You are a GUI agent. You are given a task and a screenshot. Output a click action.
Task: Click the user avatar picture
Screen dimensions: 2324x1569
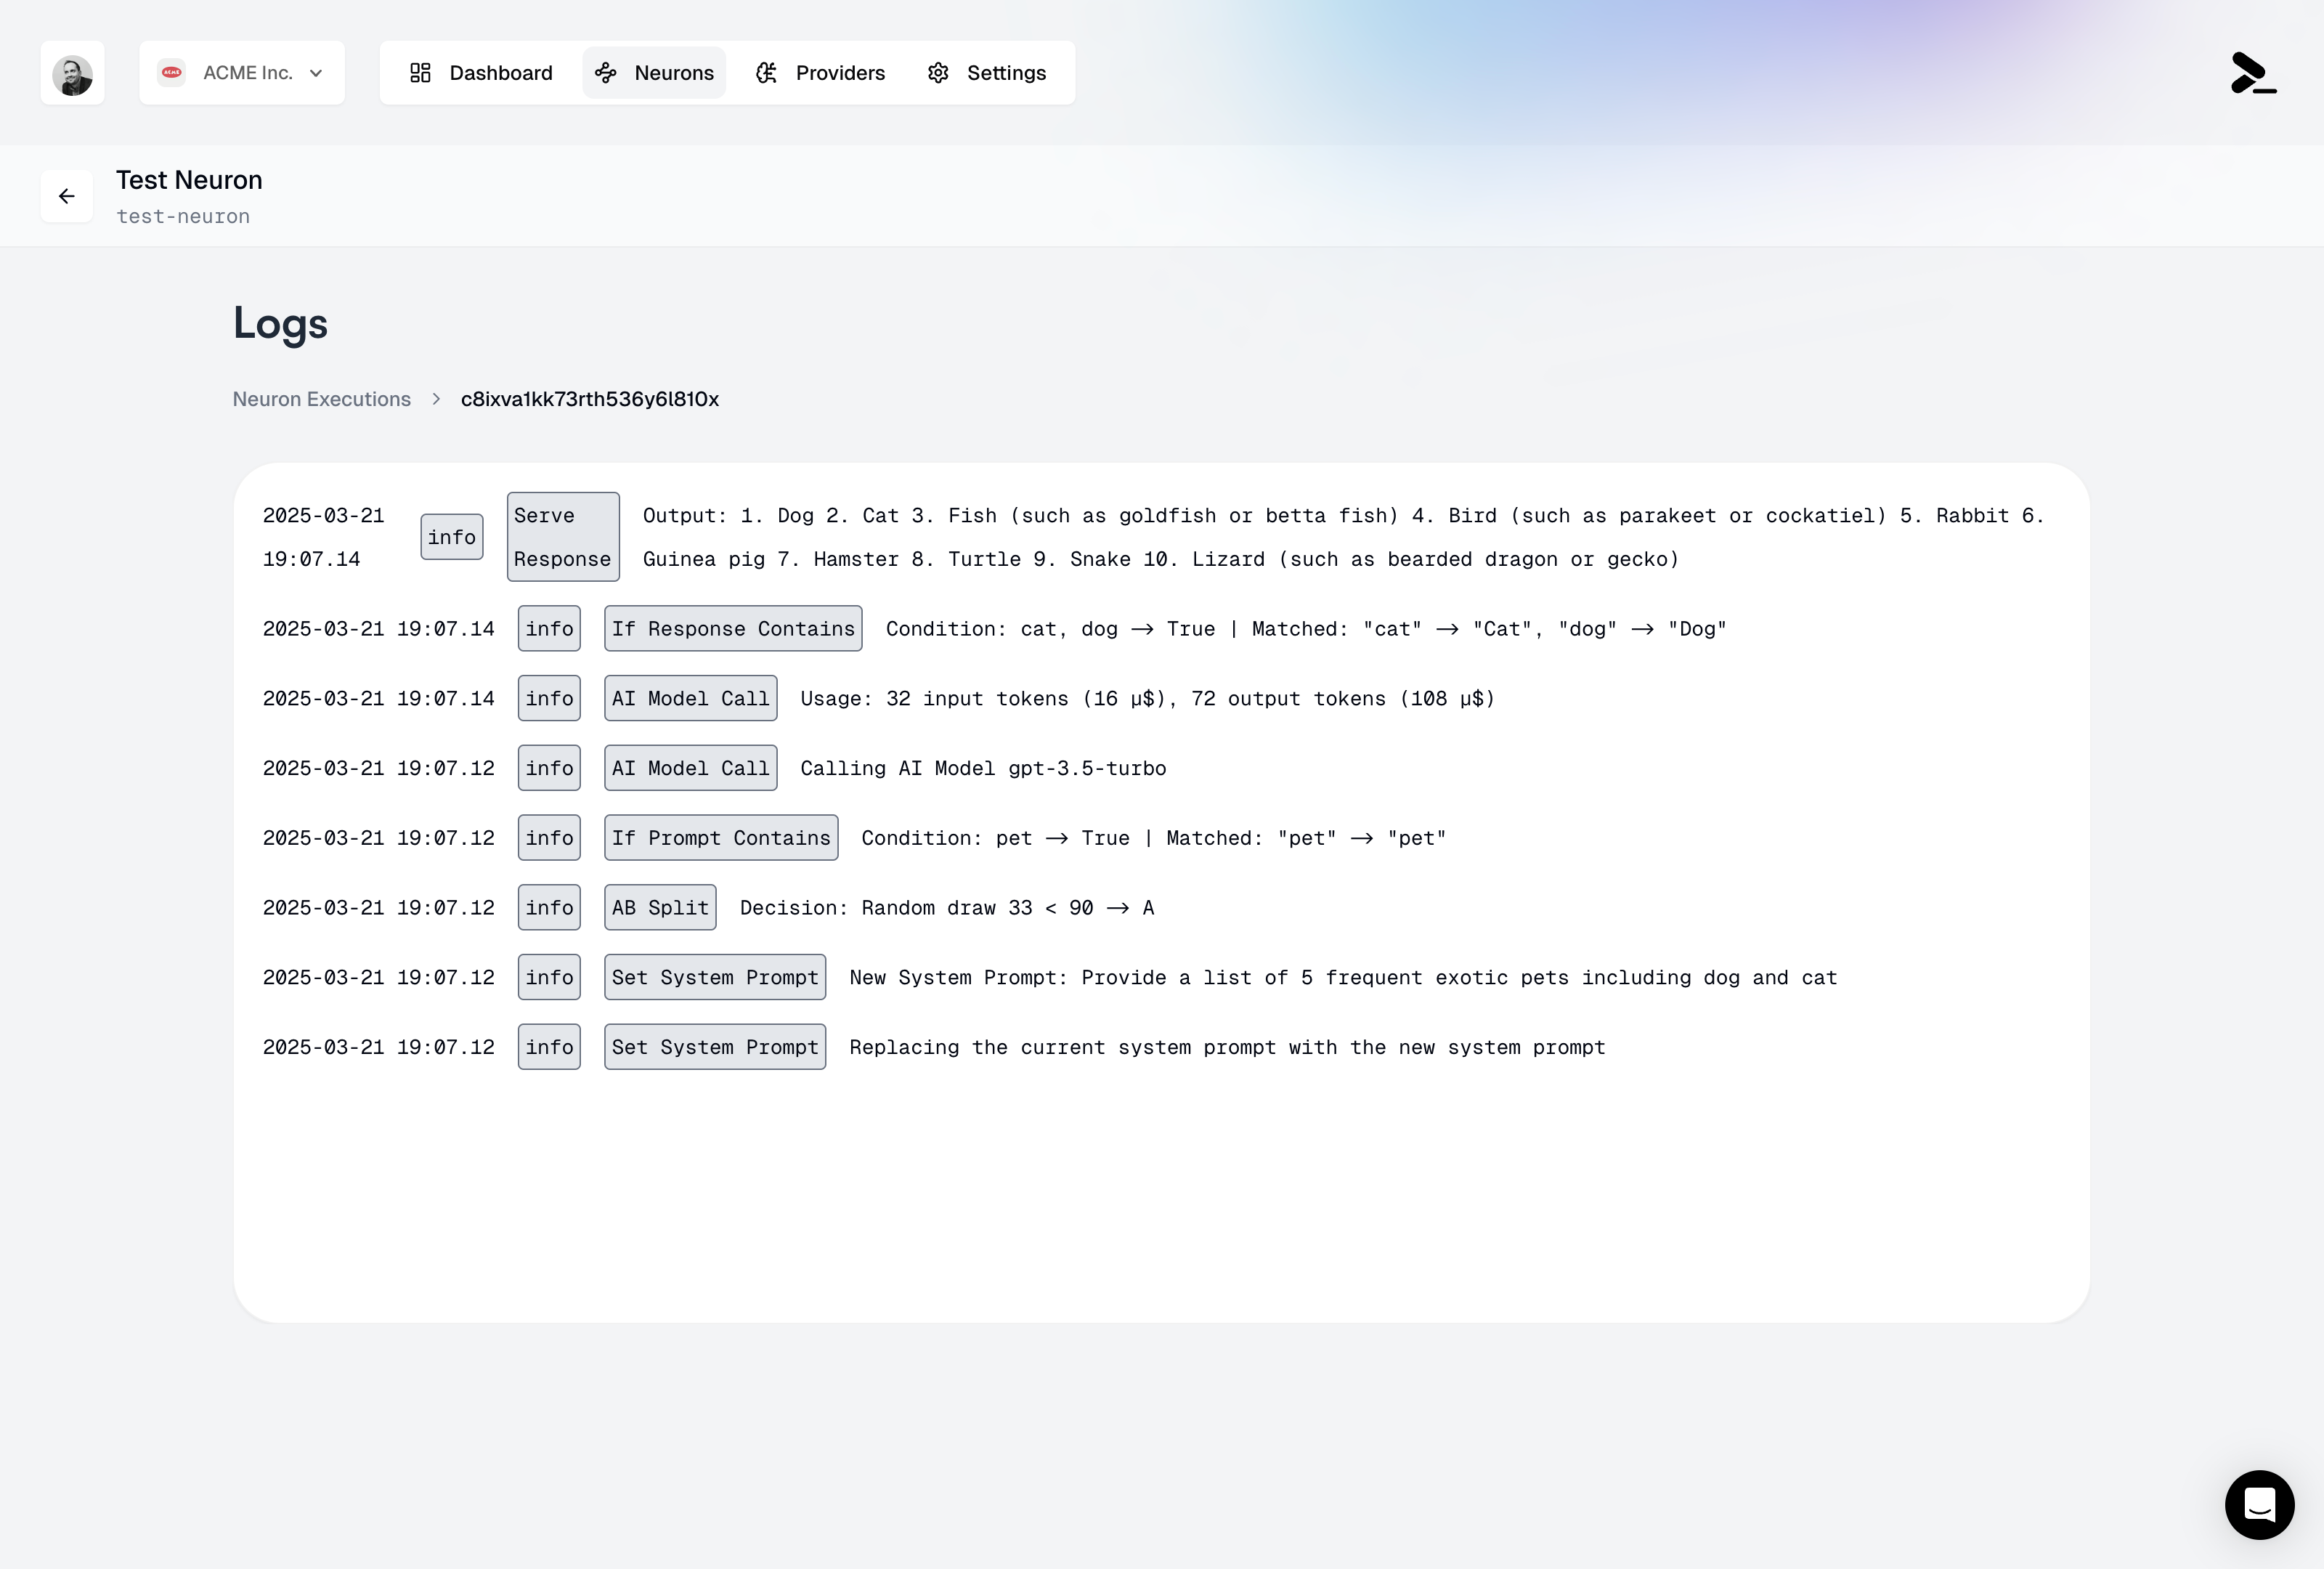coord(73,73)
